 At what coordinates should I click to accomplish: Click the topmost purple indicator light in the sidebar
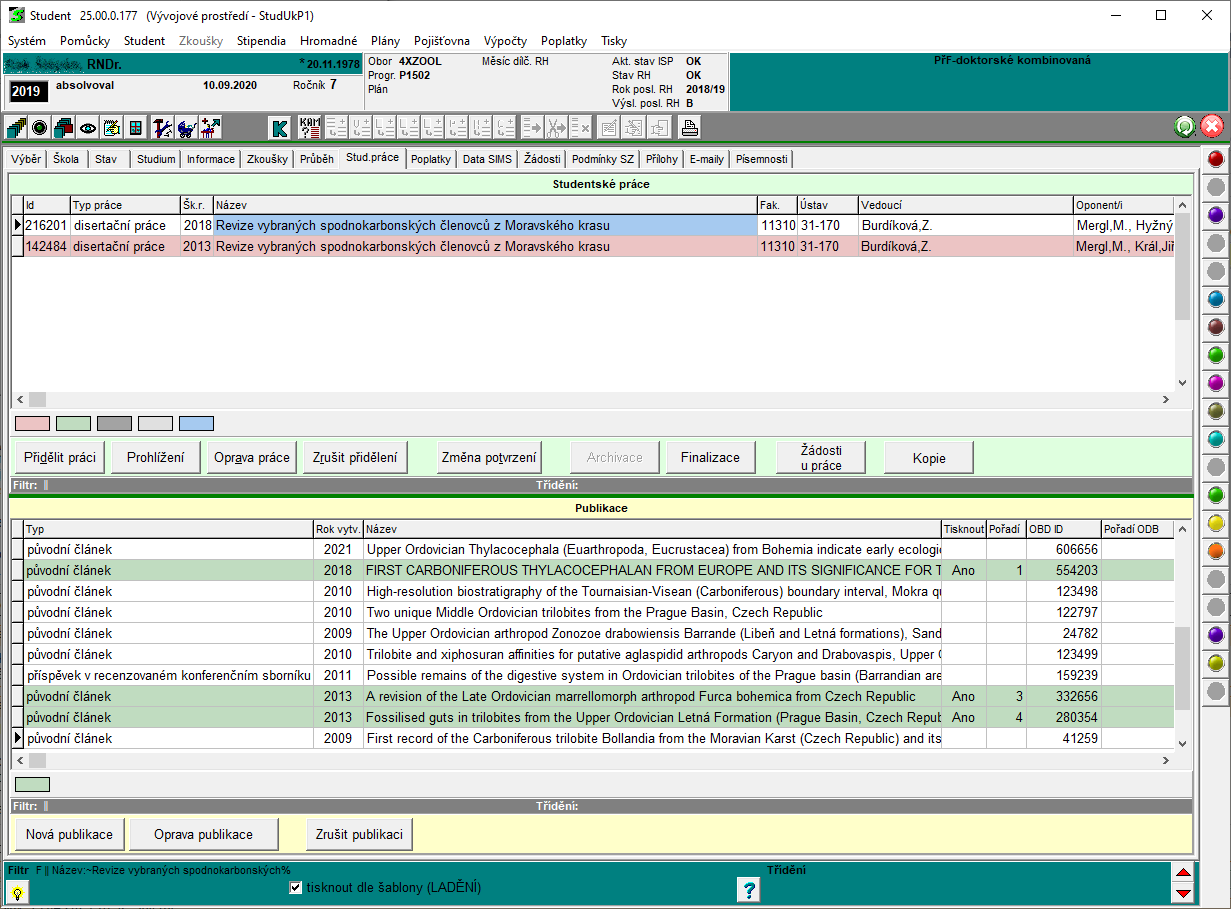pyautogui.click(x=1216, y=215)
